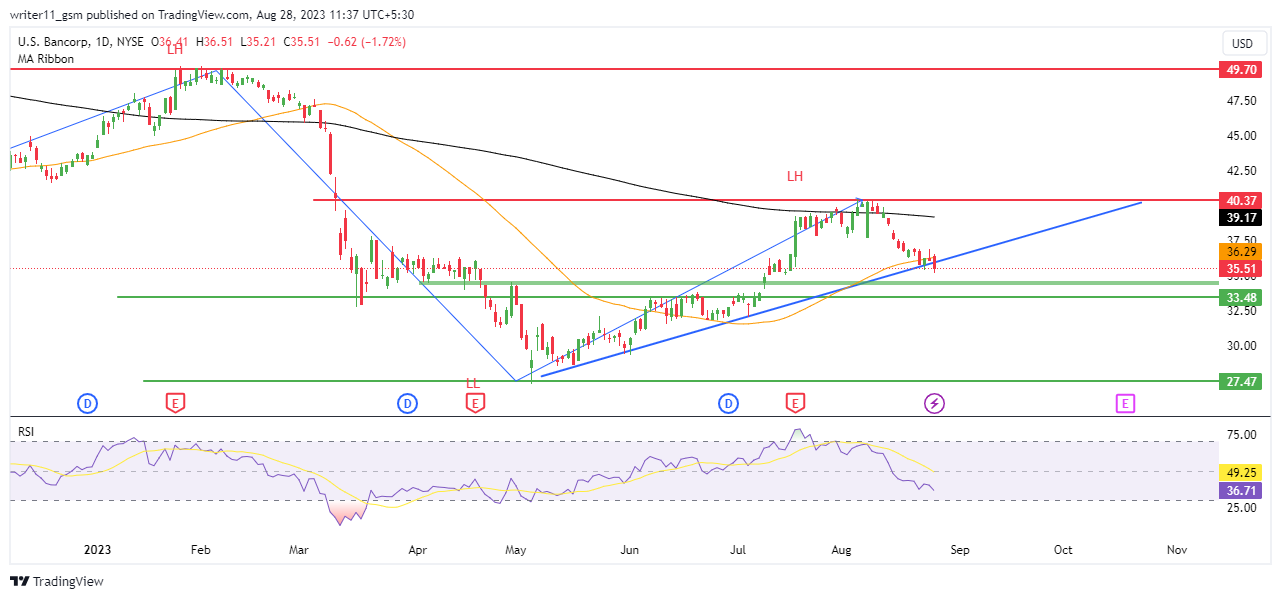The width and height of the screenshot is (1281, 599).
Task: Click the LH label above the August high
Action: [795, 176]
